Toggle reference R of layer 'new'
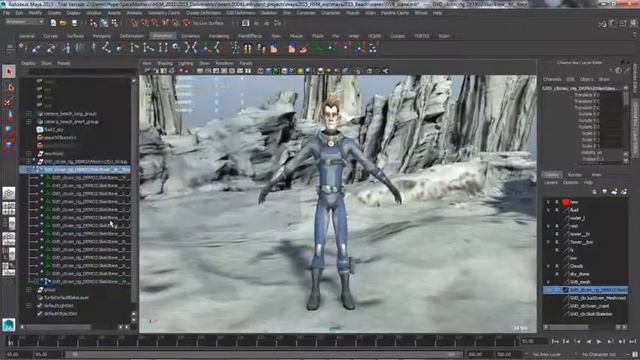Viewport: 640px width, 360px height. (x=556, y=202)
